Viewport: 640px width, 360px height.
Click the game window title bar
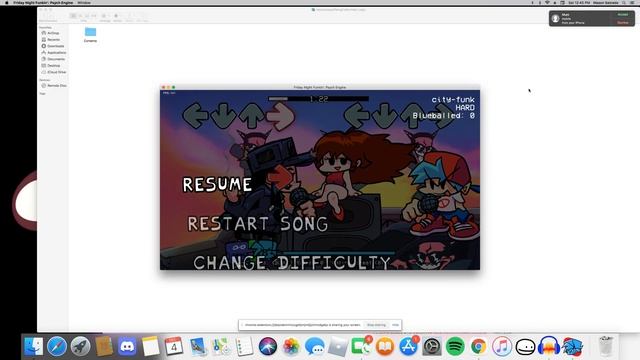point(320,87)
